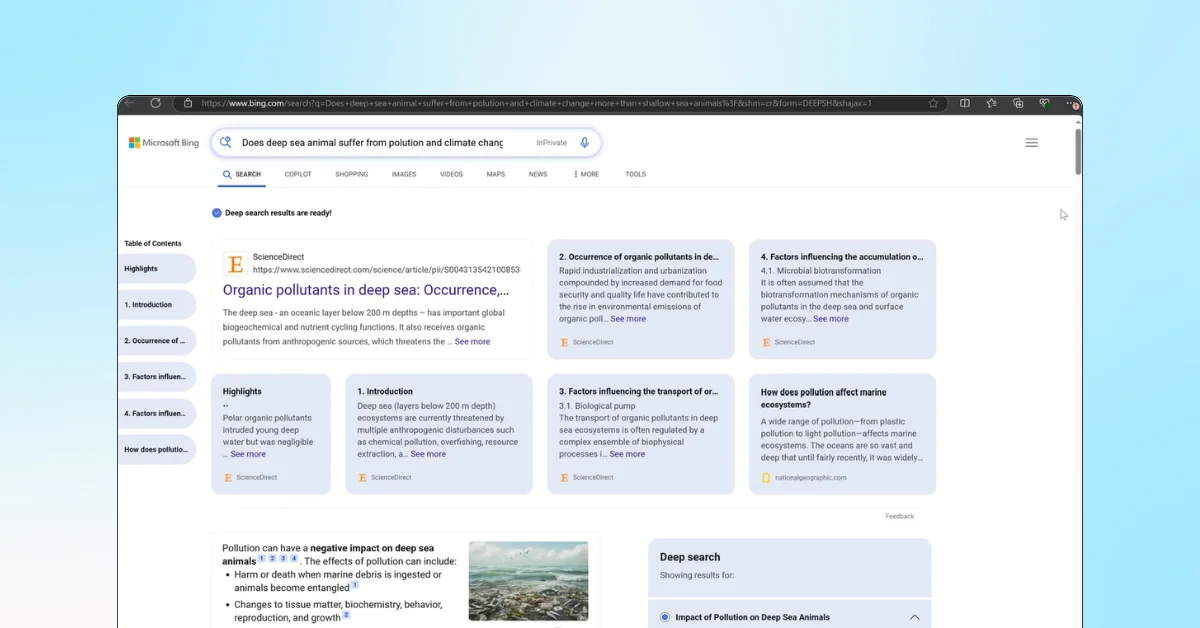Click See more in Microbial biotransformation card
The image size is (1200, 628).
(x=831, y=319)
